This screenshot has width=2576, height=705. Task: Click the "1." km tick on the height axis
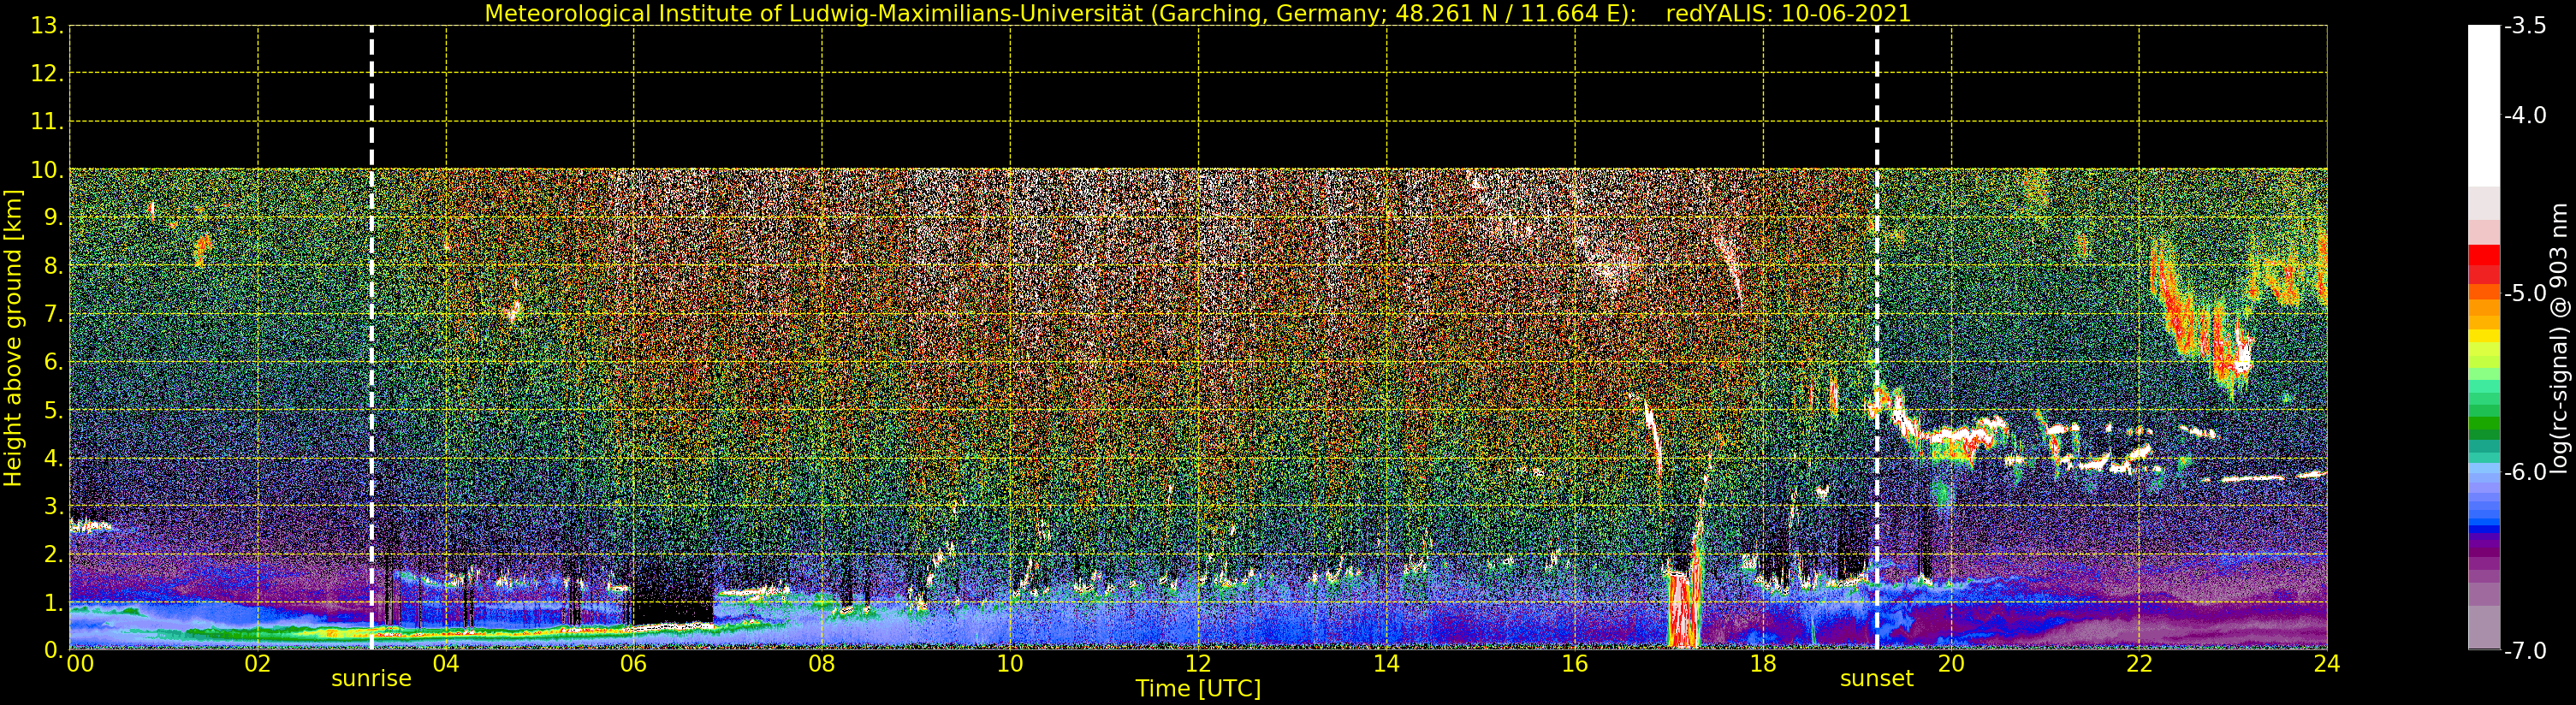pyautogui.click(x=54, y=603)
